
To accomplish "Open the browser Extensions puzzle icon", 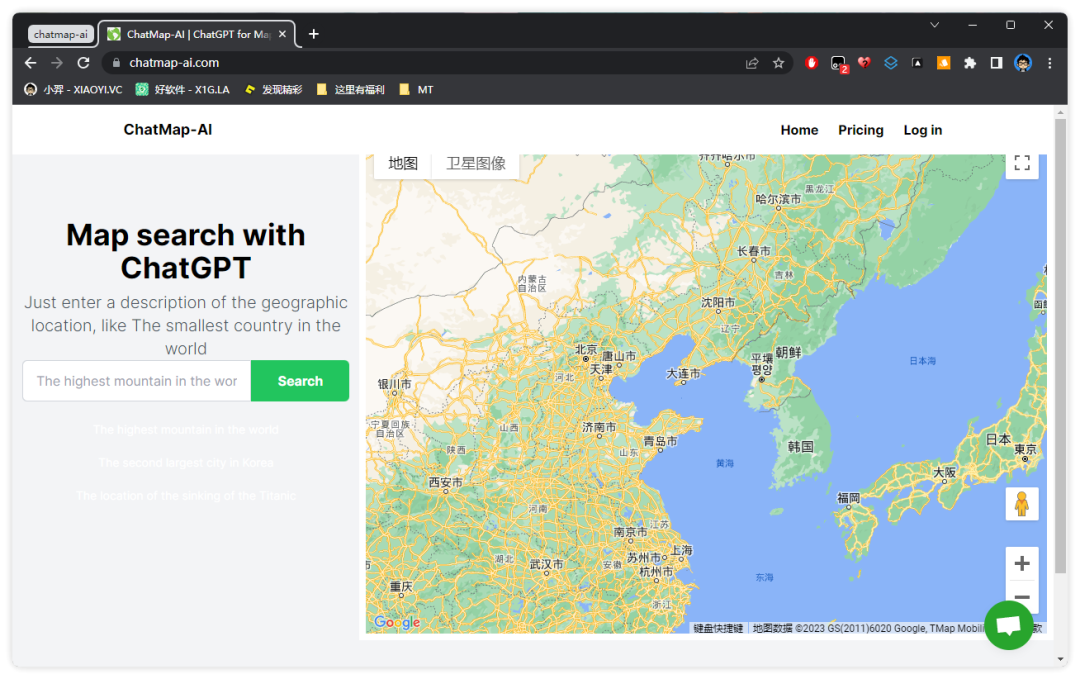I will point(969,63).
